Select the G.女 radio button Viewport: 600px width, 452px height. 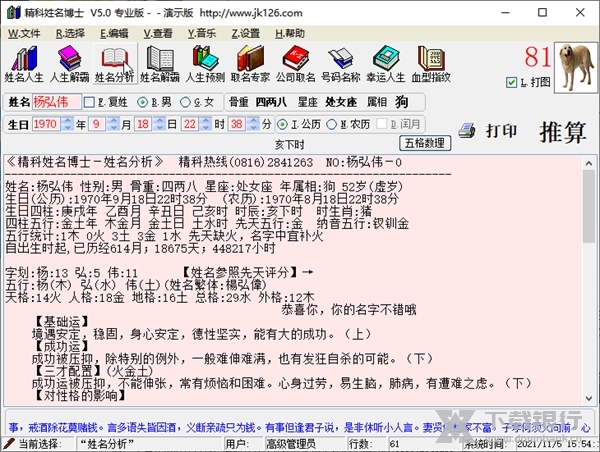pyautogui.click(x=185, y=102)
